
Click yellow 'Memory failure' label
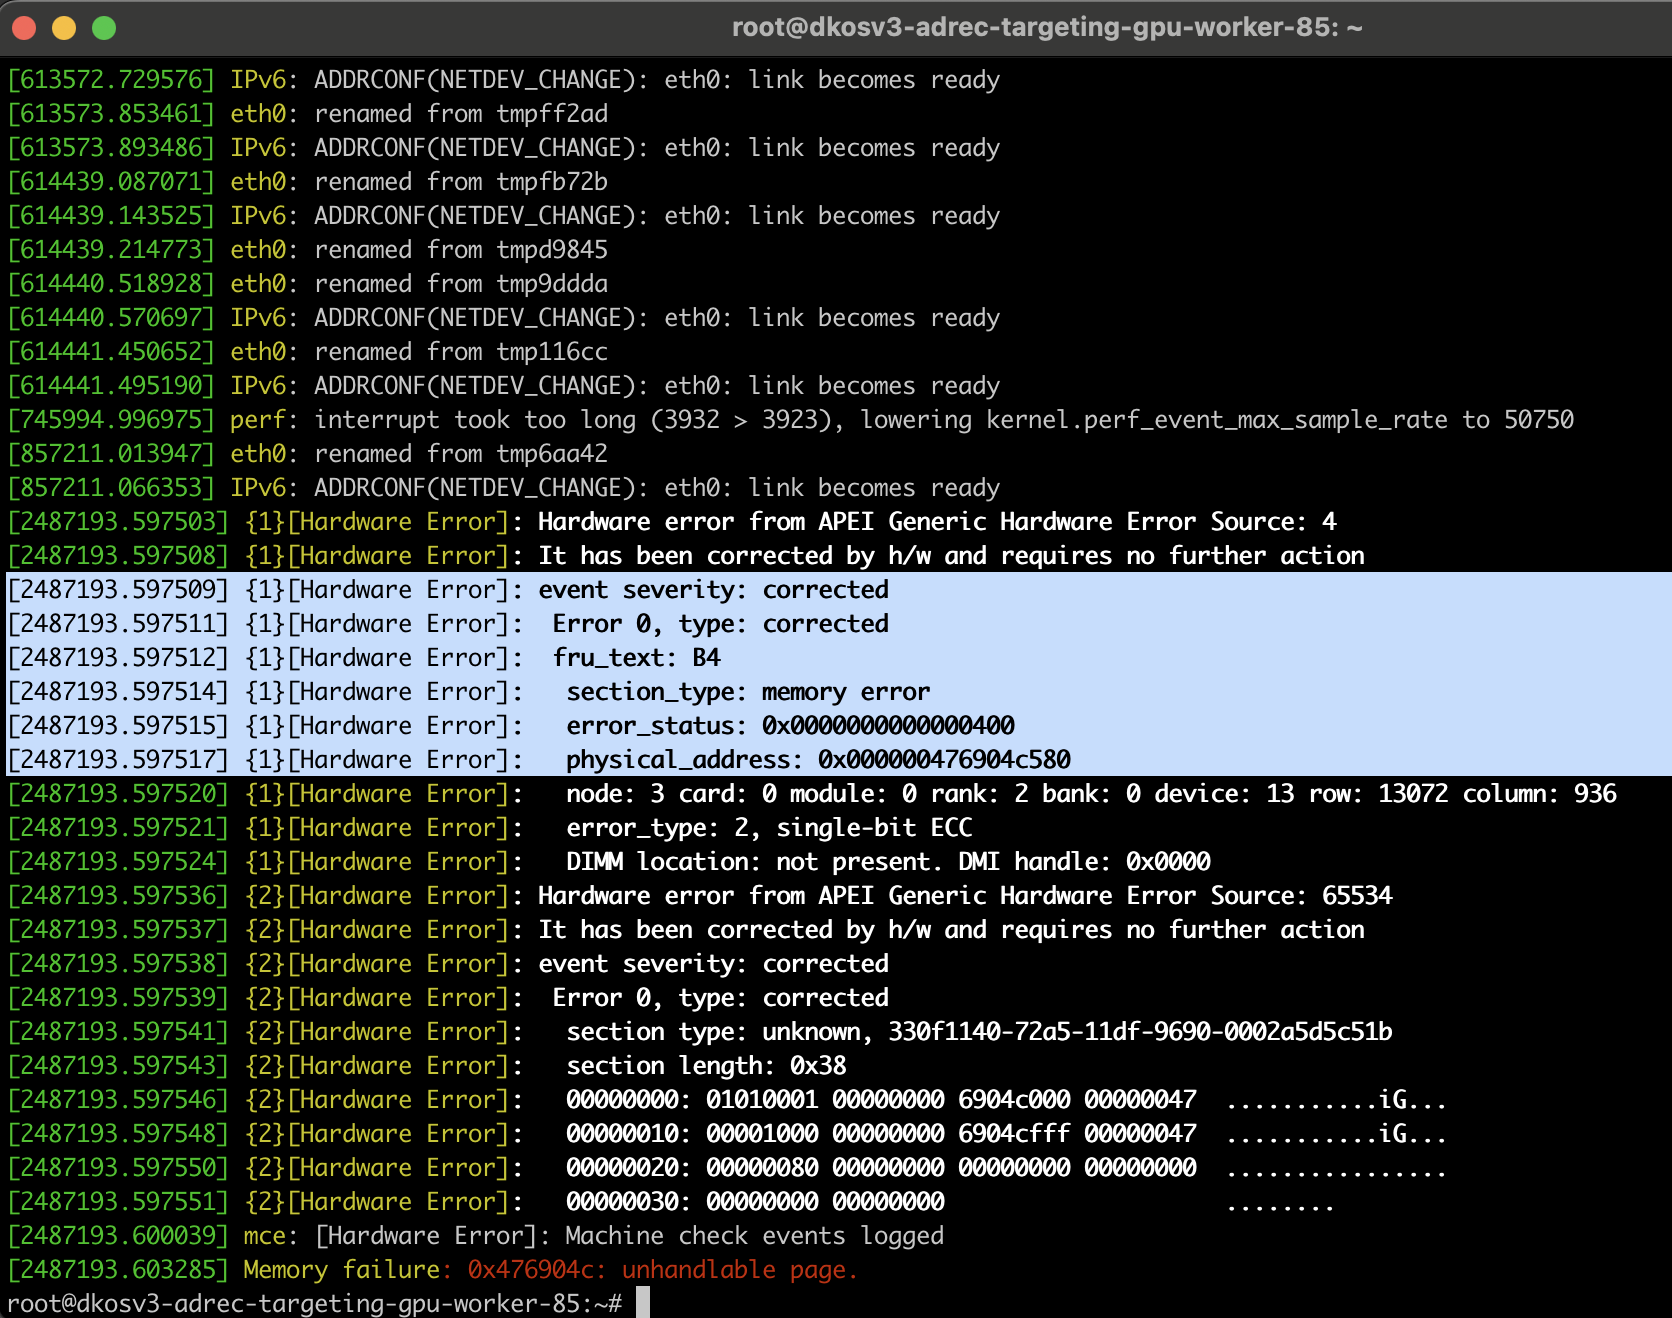click(x=341, y=1270)
